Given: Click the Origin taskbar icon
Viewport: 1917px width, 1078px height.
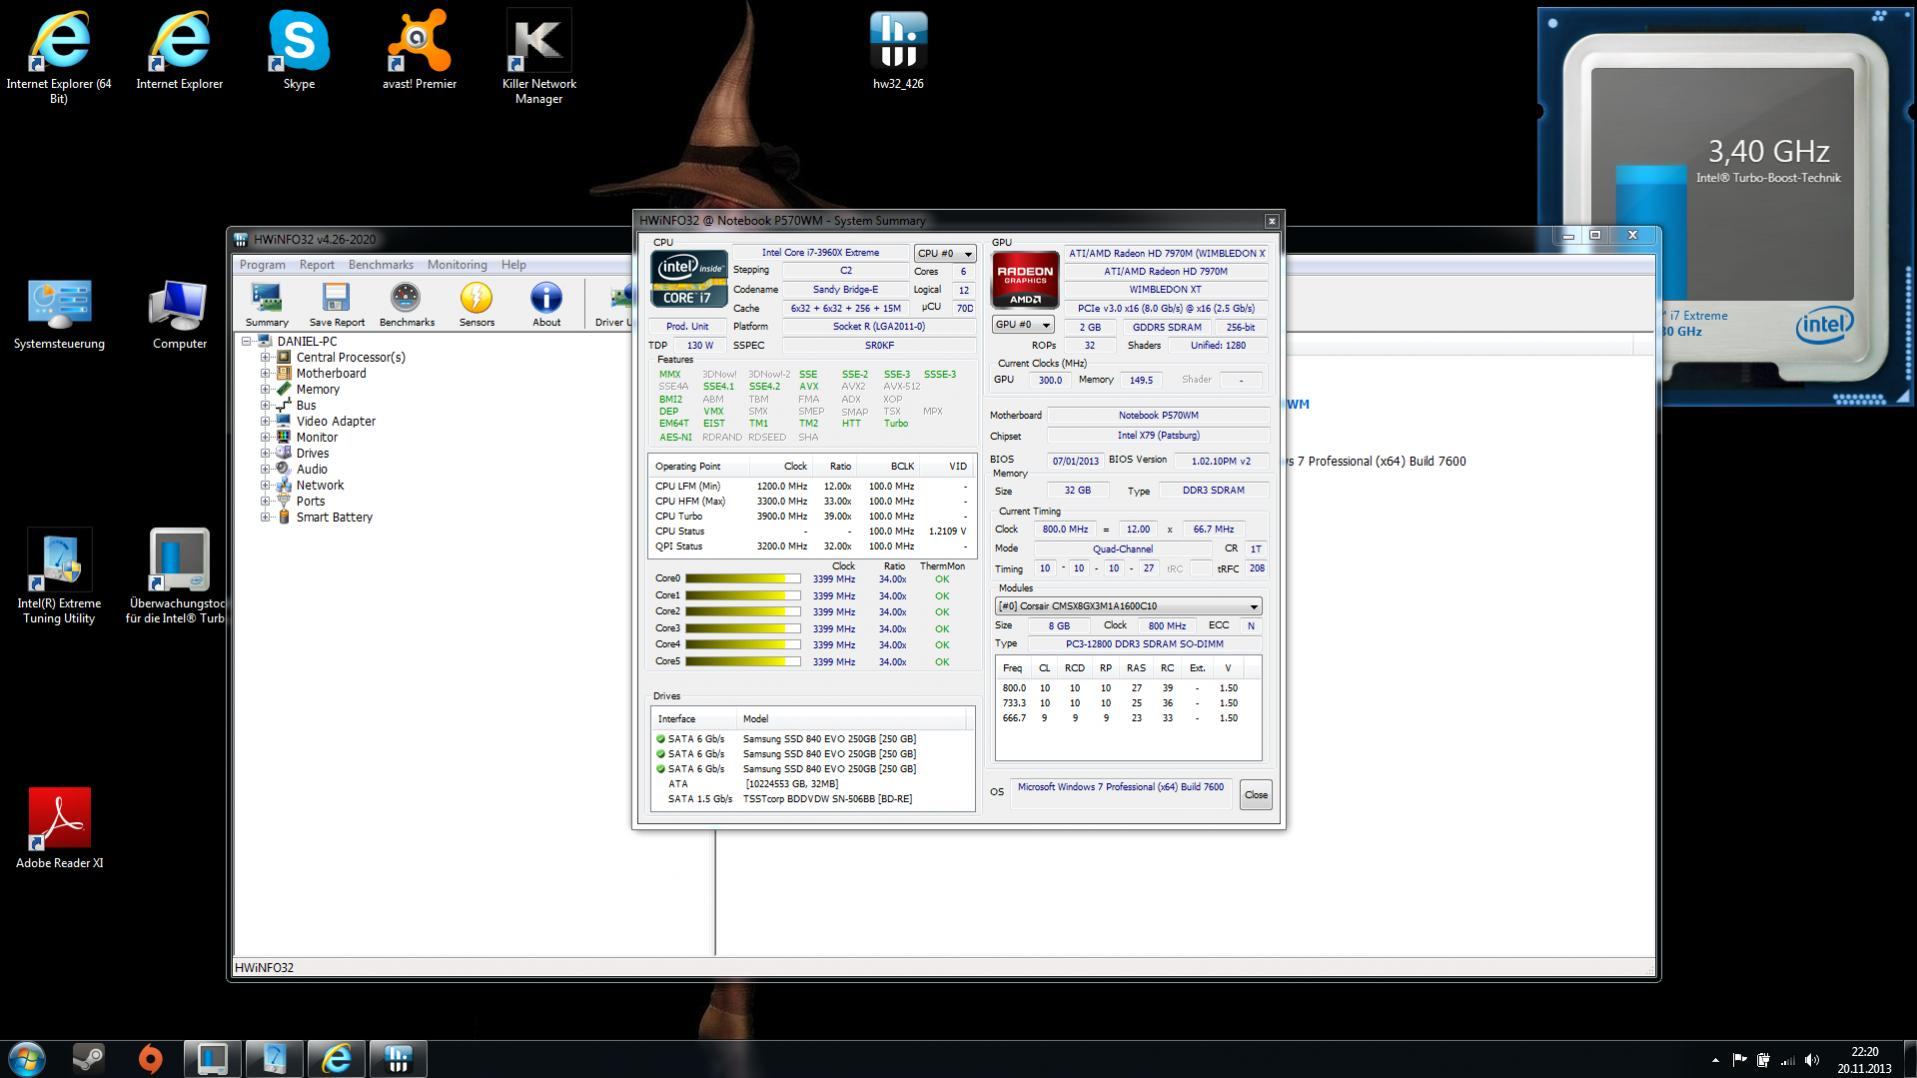Looking at the screenshot, I should (x=150, y=1058).
